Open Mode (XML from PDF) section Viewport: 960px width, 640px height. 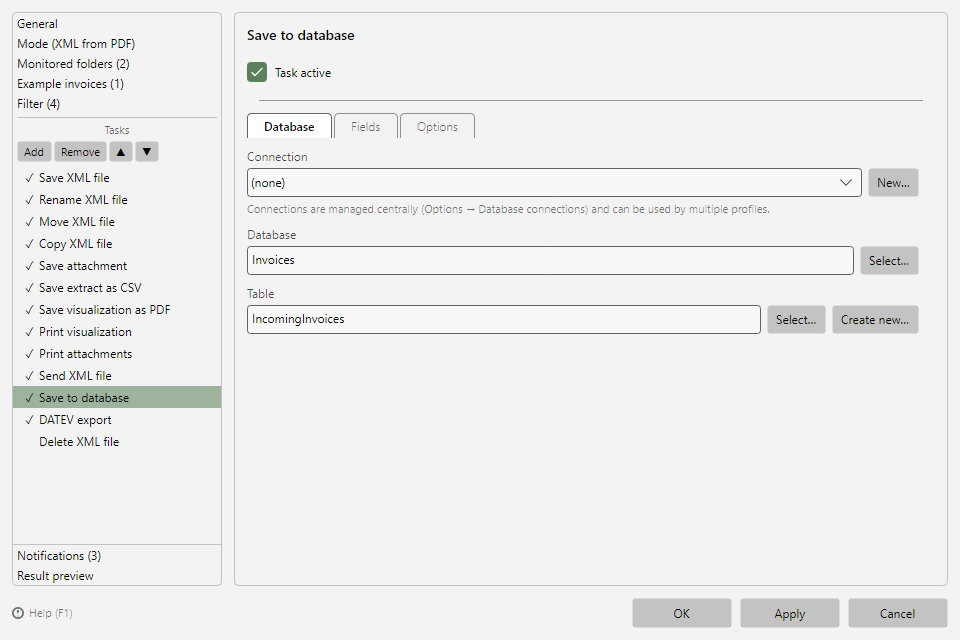pyautogui.click(x=76, y=44)
